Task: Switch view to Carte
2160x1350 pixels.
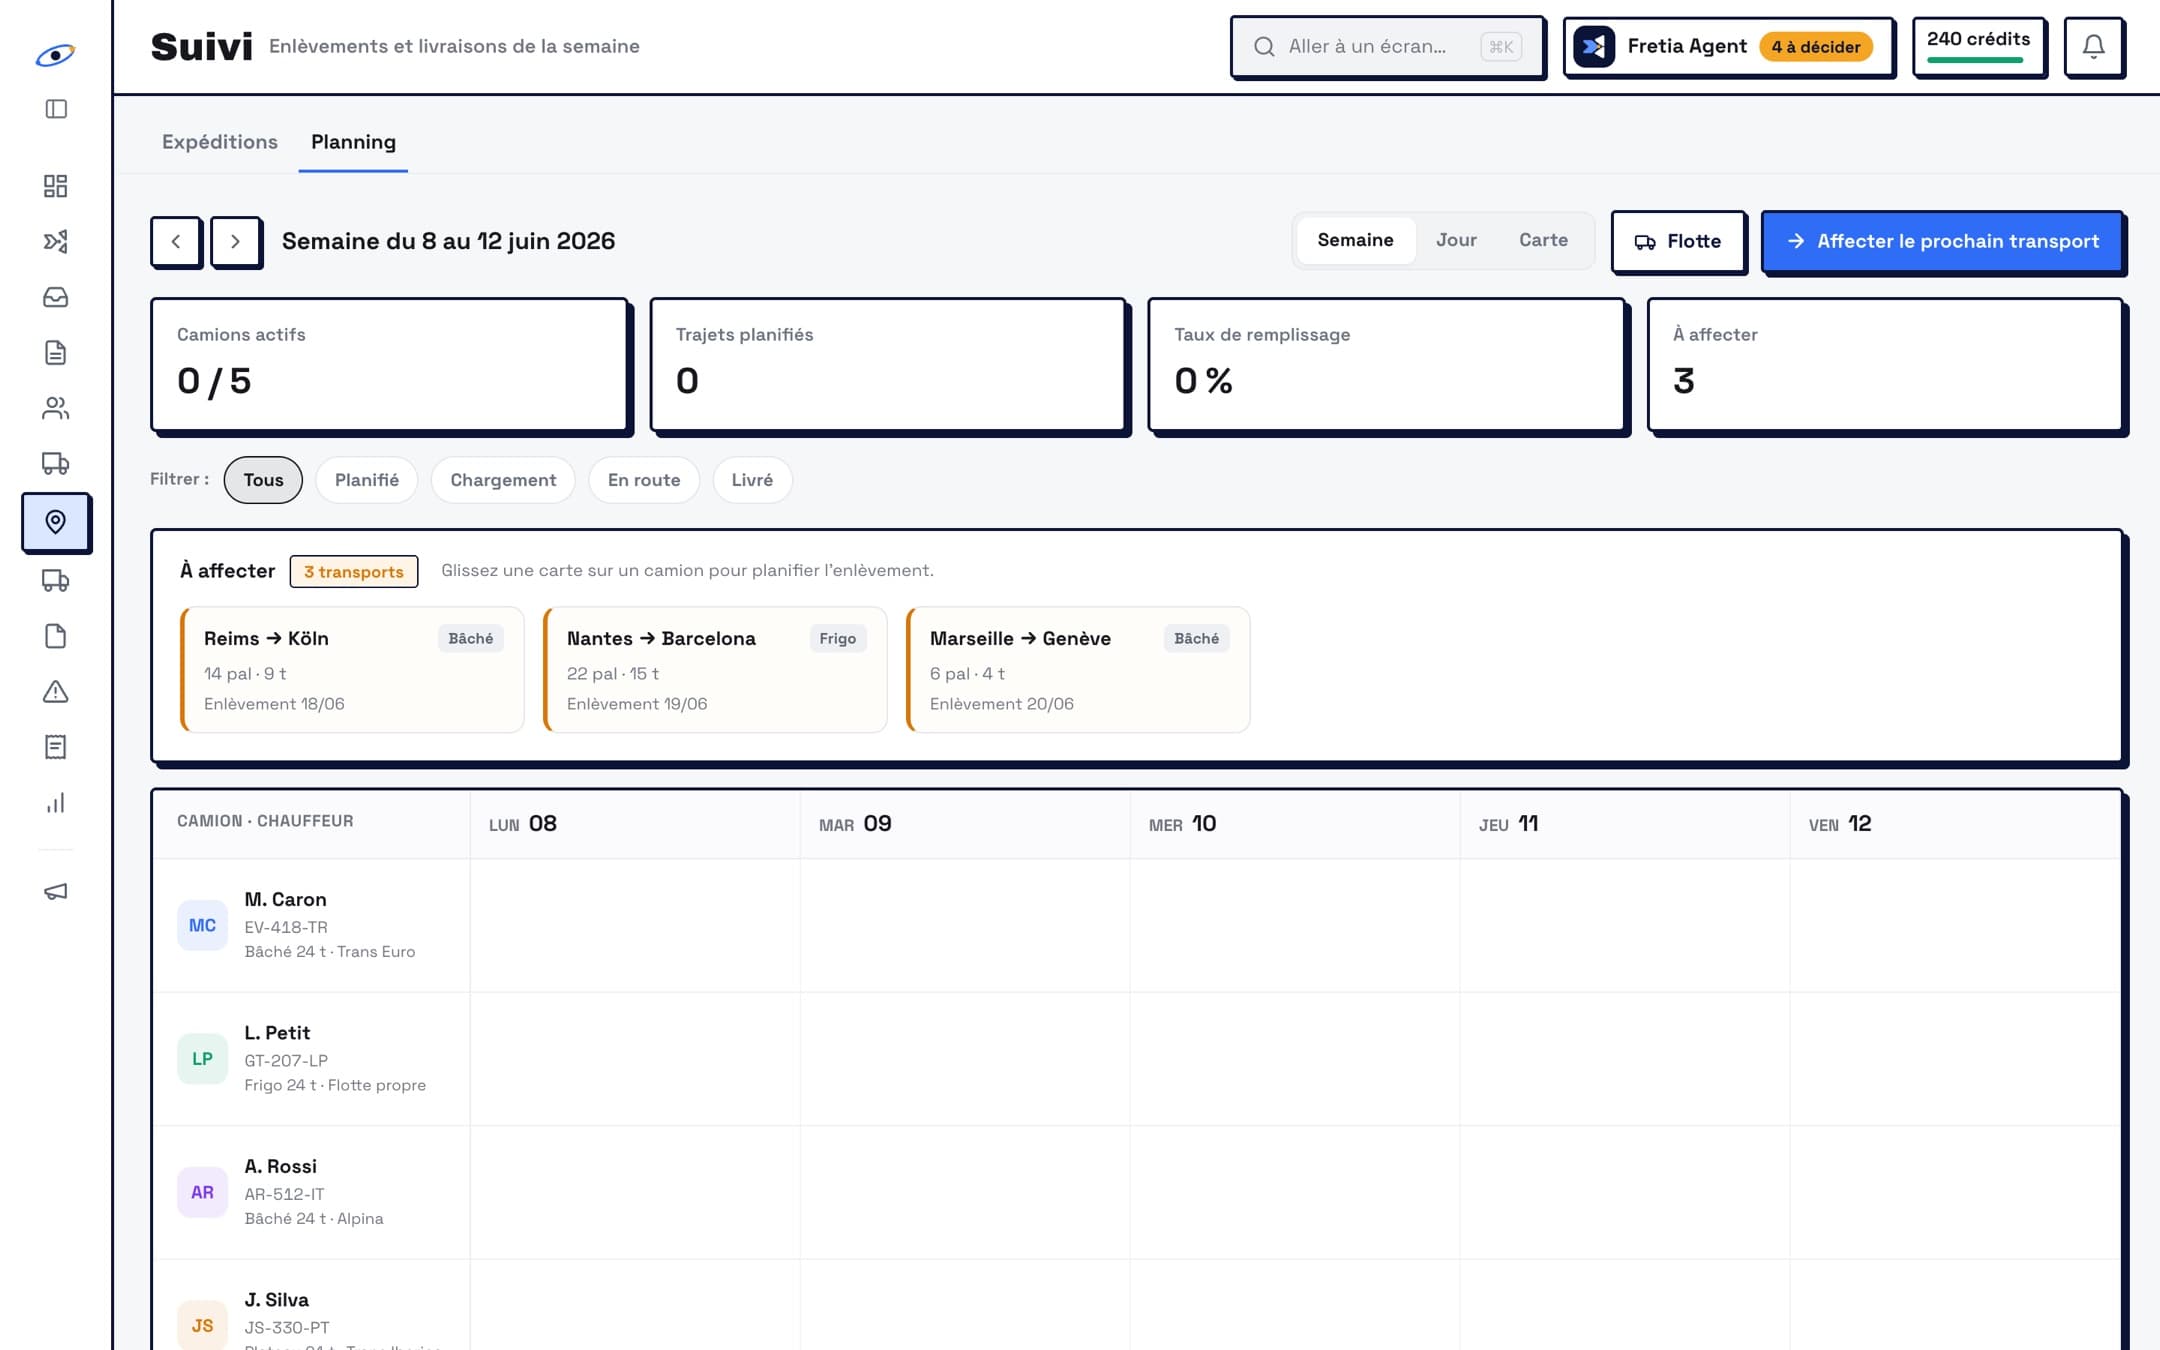Action: (x=1543, y=240)
